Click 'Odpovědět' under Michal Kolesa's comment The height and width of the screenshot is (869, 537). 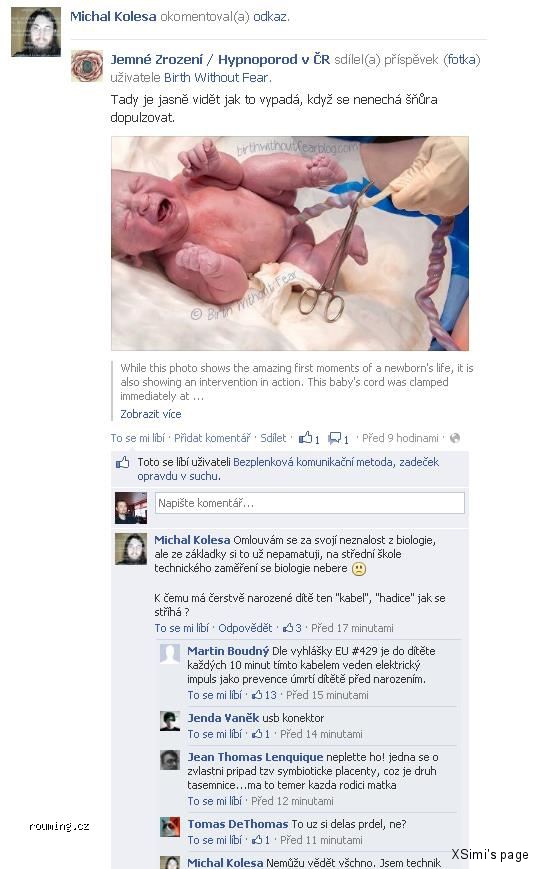[245, 628]
